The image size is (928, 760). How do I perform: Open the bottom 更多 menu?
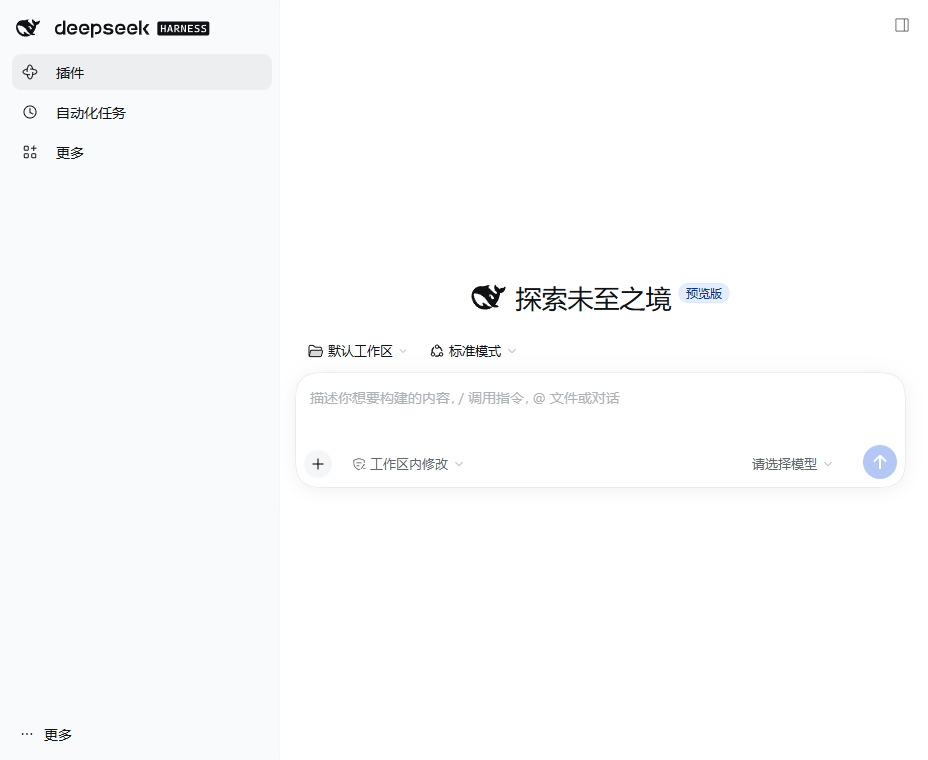click(x=47, y=735)
